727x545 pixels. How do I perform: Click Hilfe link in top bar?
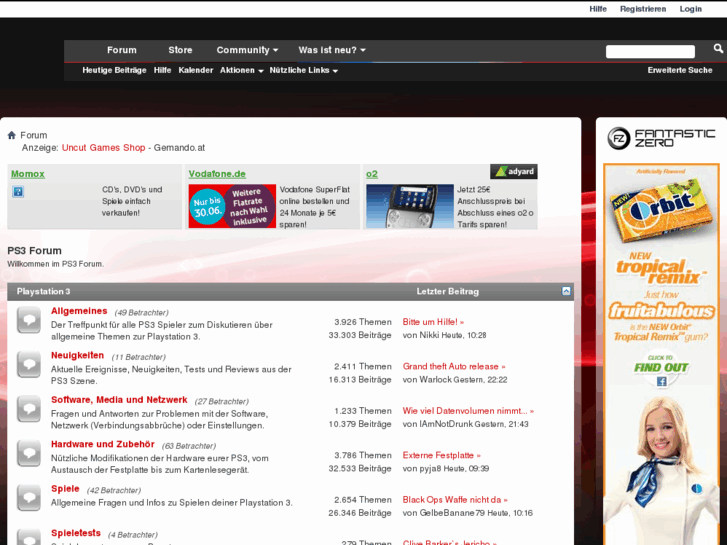tap(598, 9)
